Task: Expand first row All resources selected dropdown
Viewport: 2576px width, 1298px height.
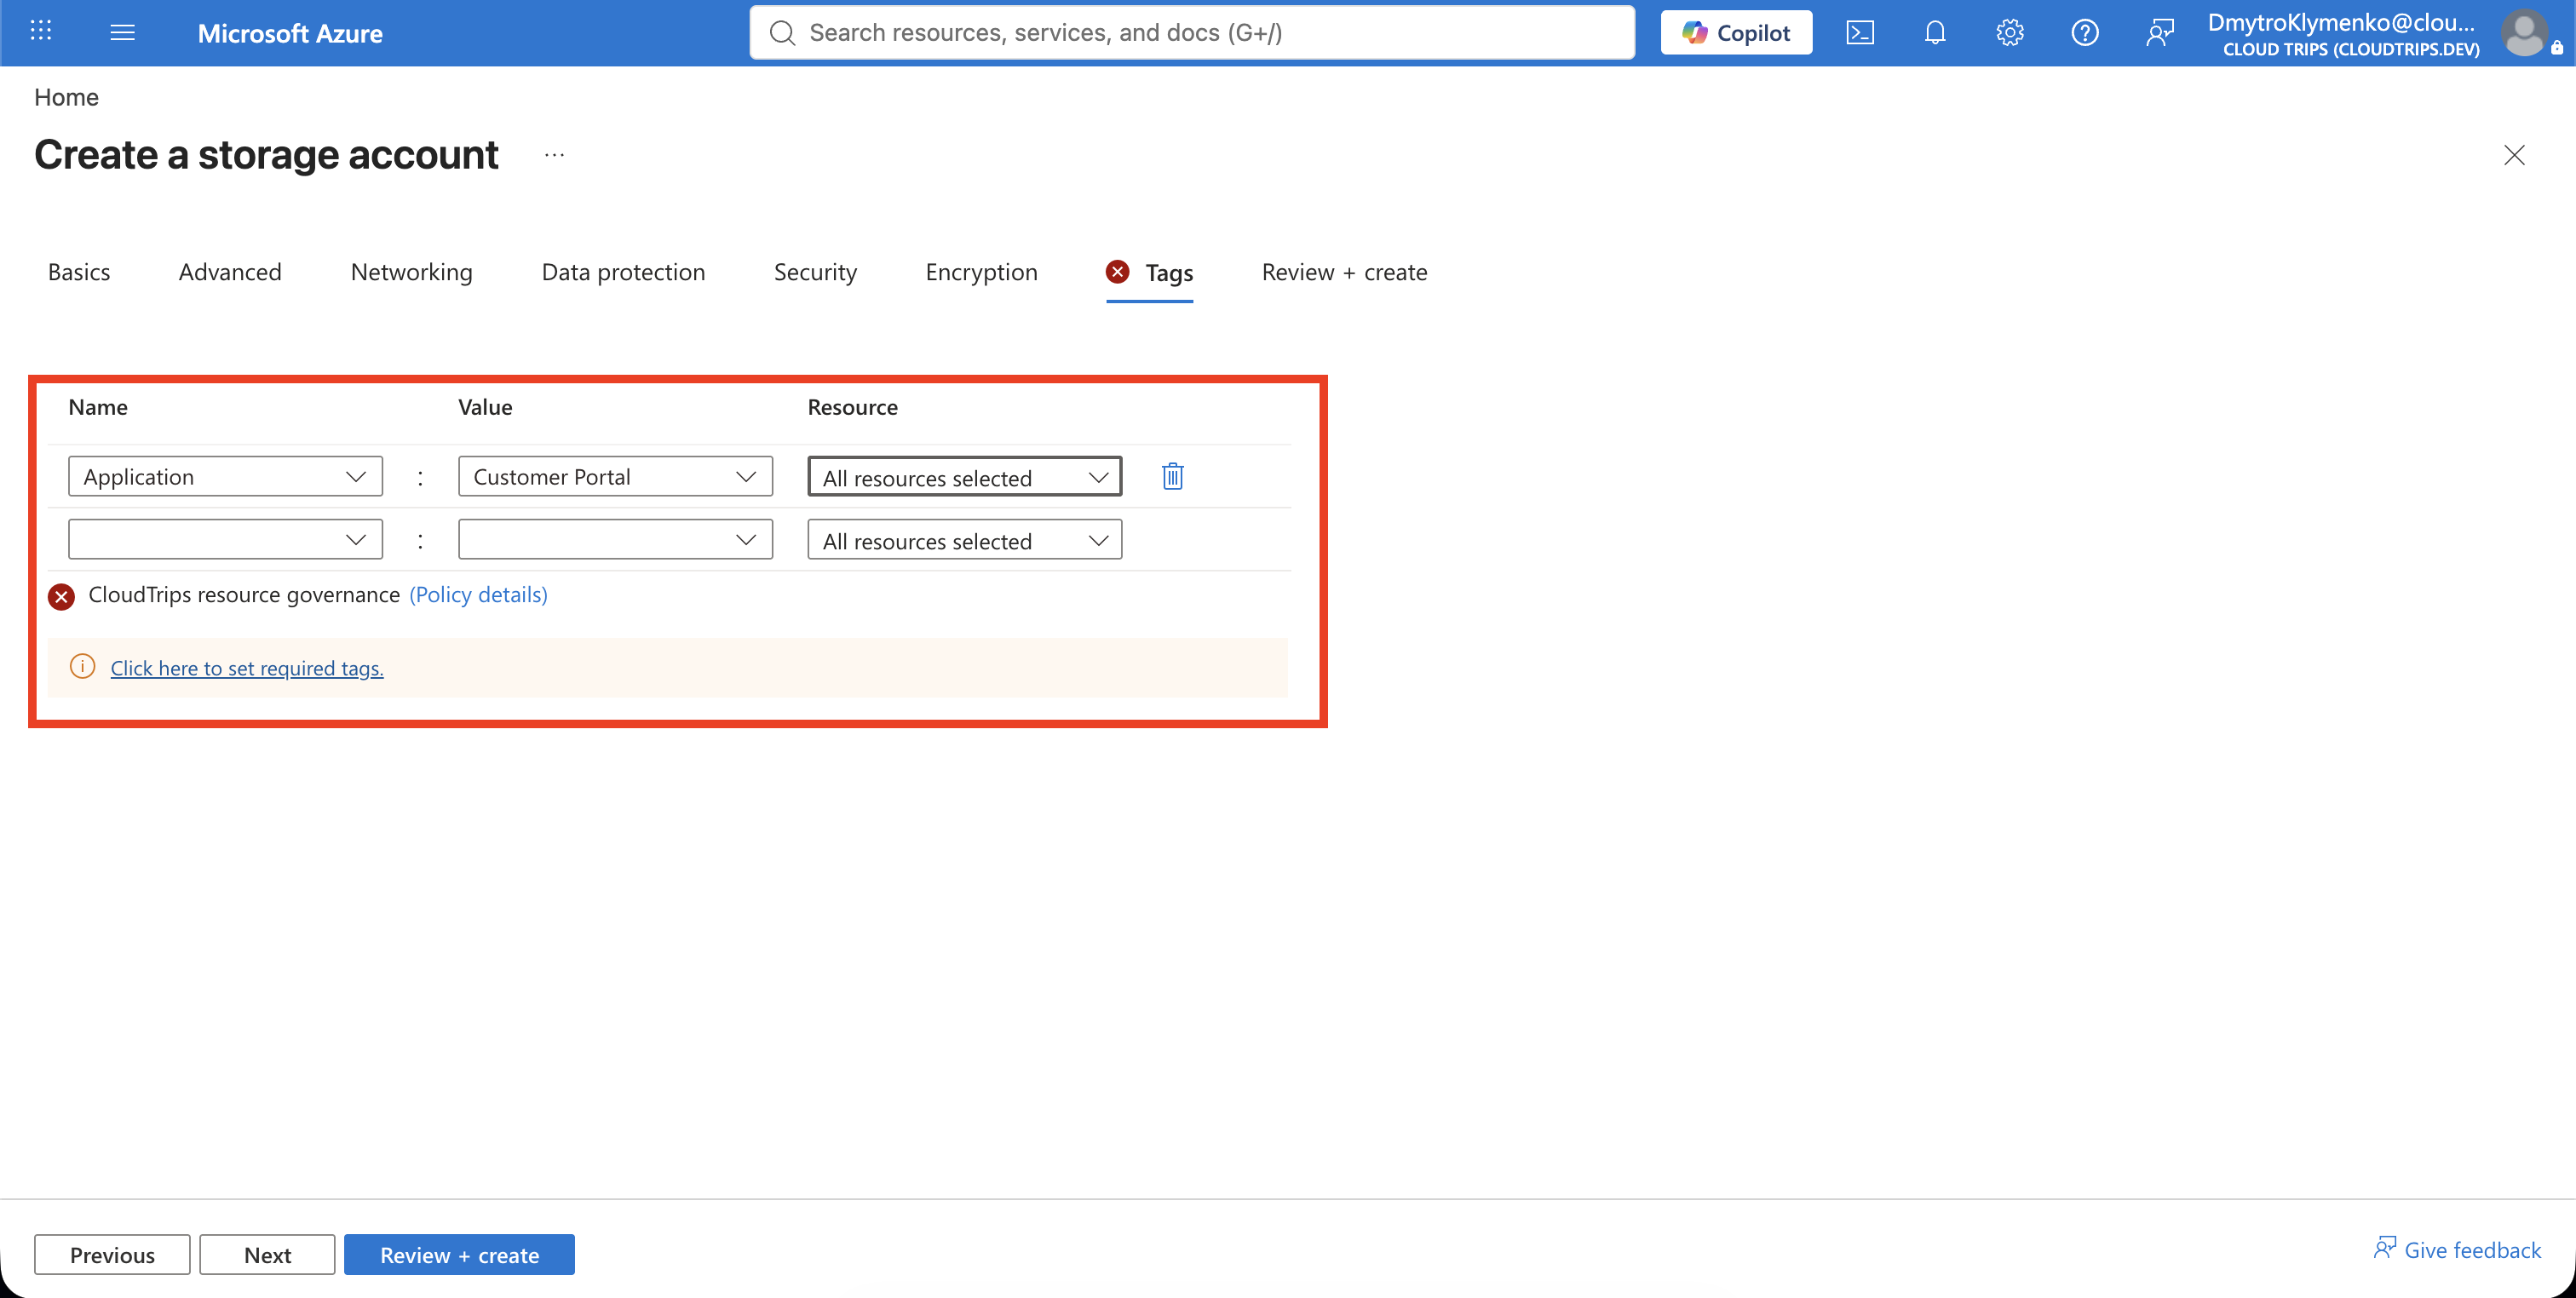Action: (x=964, y=477)
